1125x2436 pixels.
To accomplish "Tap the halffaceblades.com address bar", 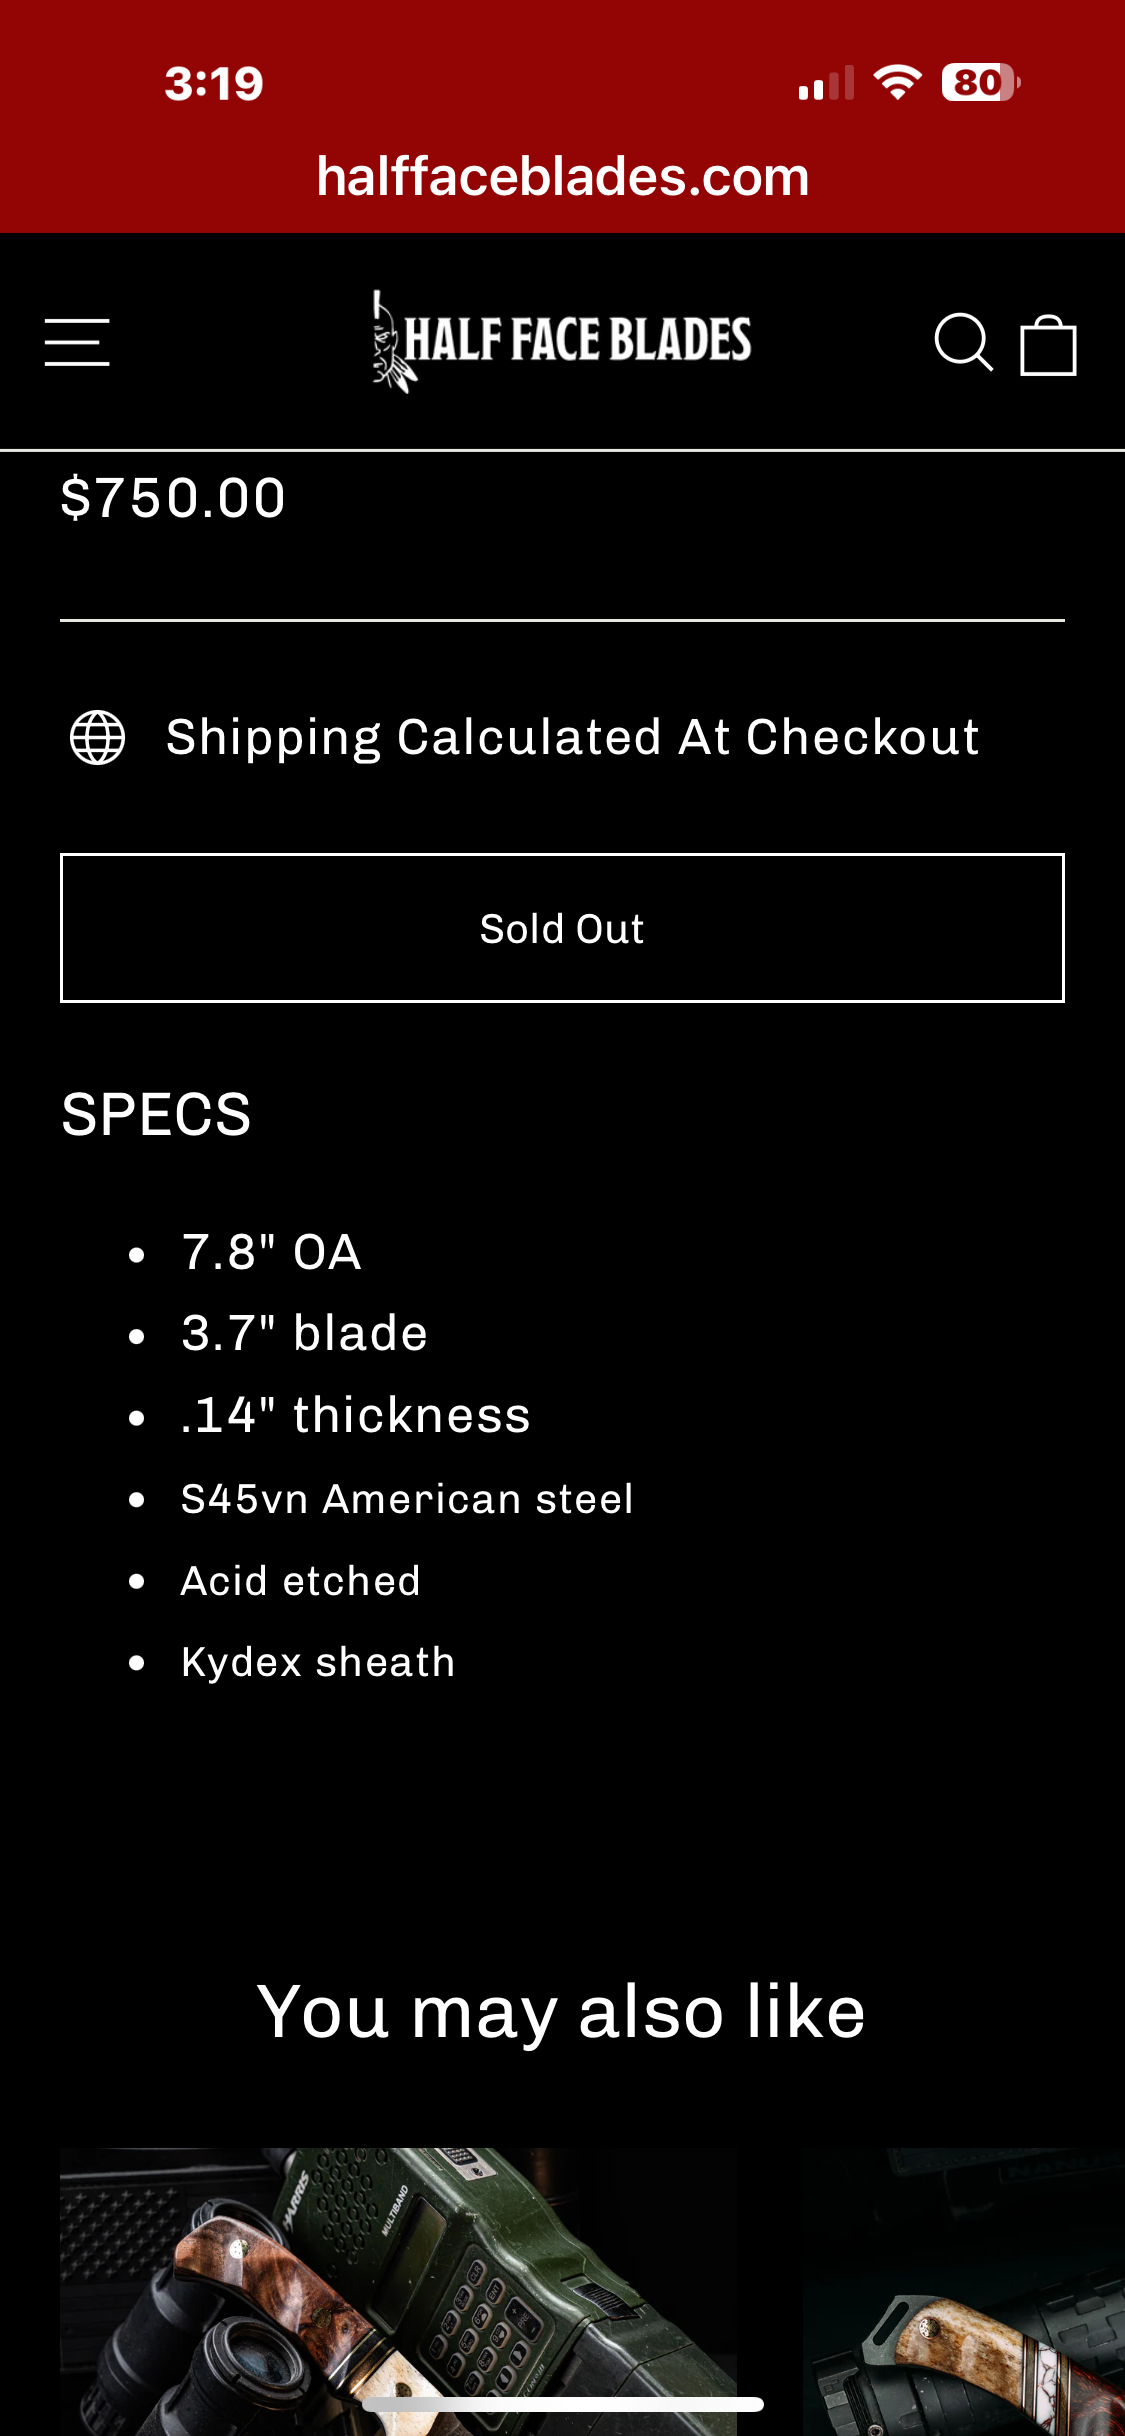I will (562, 176).
